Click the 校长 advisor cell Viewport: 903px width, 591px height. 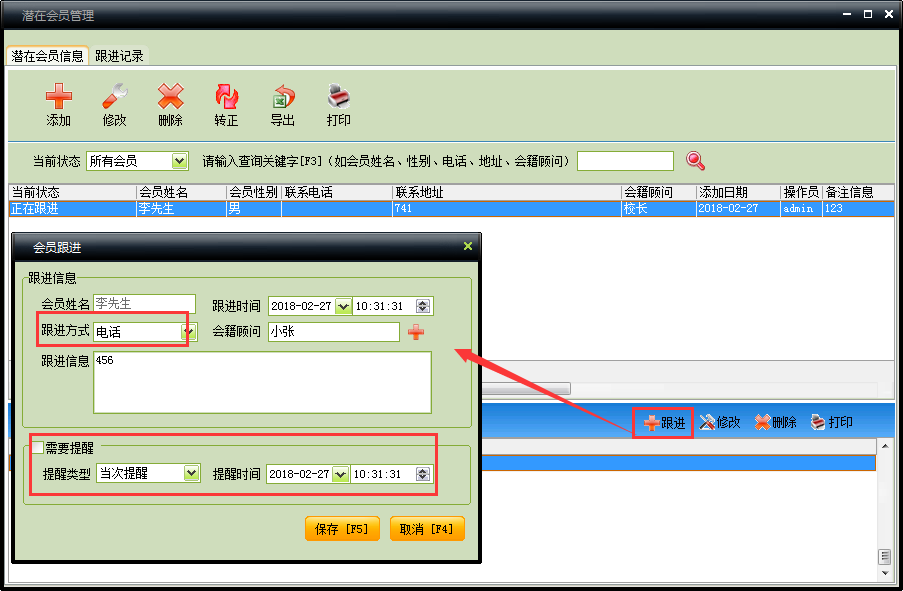659,209
